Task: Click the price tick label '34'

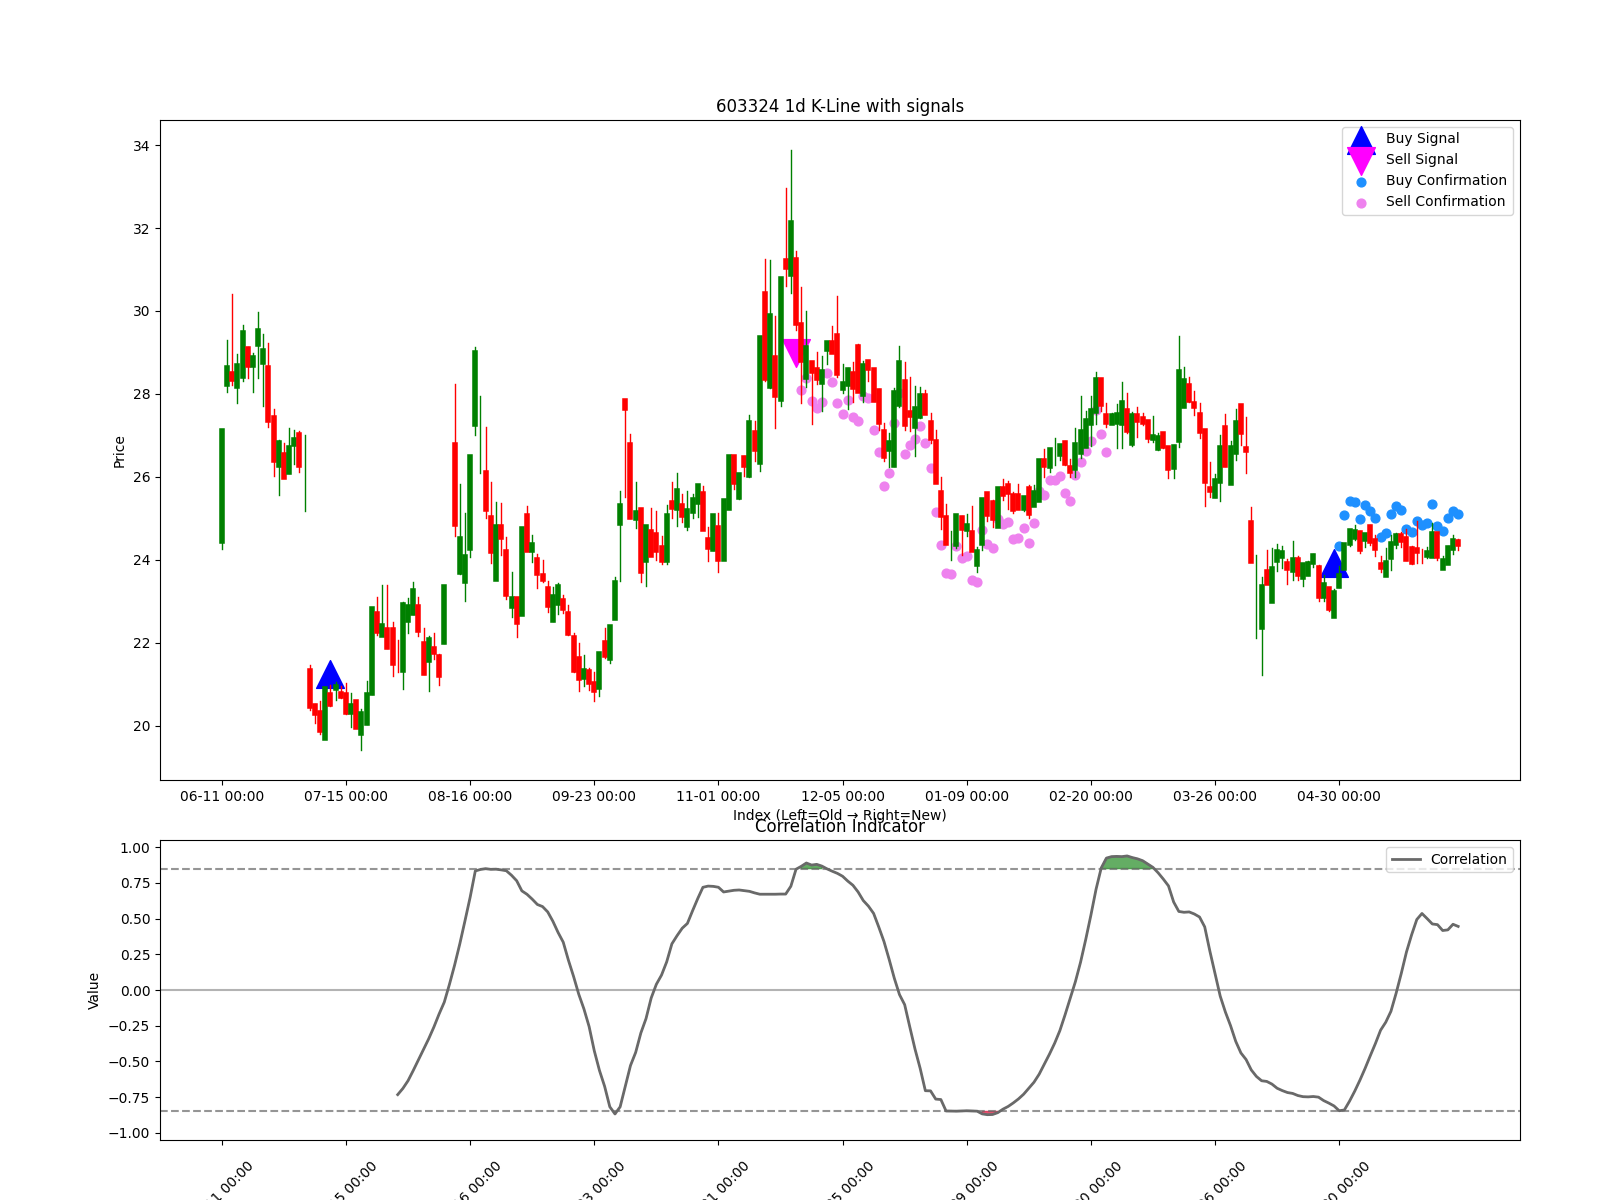Action: coord(141,146)
